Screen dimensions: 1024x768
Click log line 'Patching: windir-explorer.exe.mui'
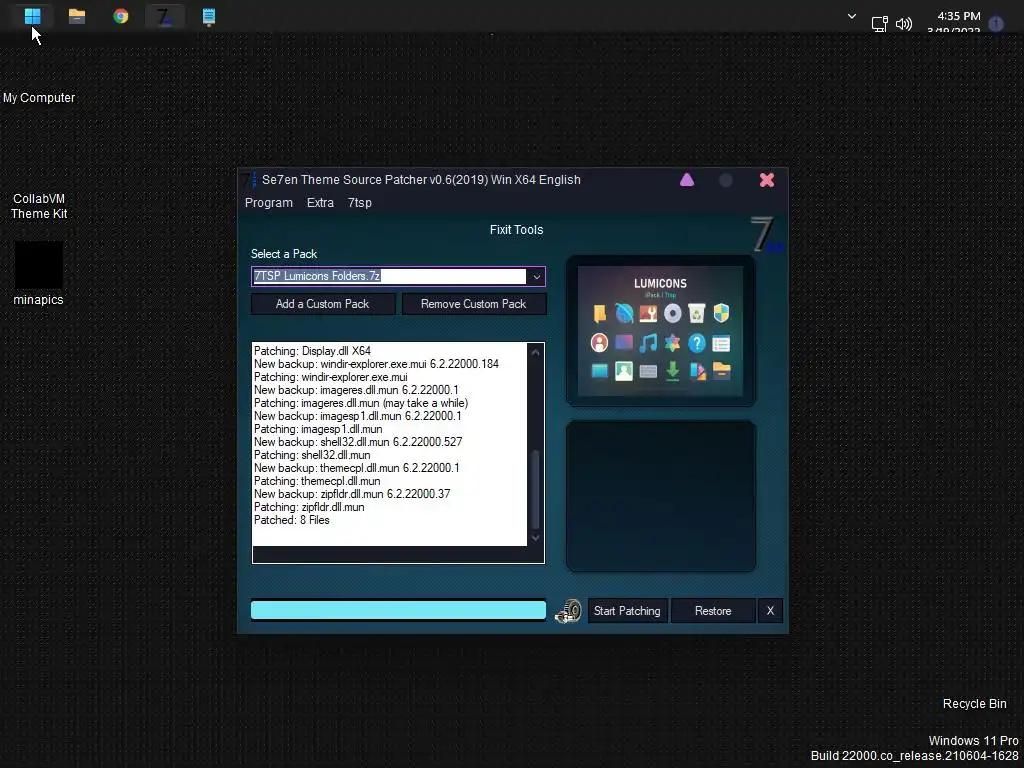click(330, 377)
